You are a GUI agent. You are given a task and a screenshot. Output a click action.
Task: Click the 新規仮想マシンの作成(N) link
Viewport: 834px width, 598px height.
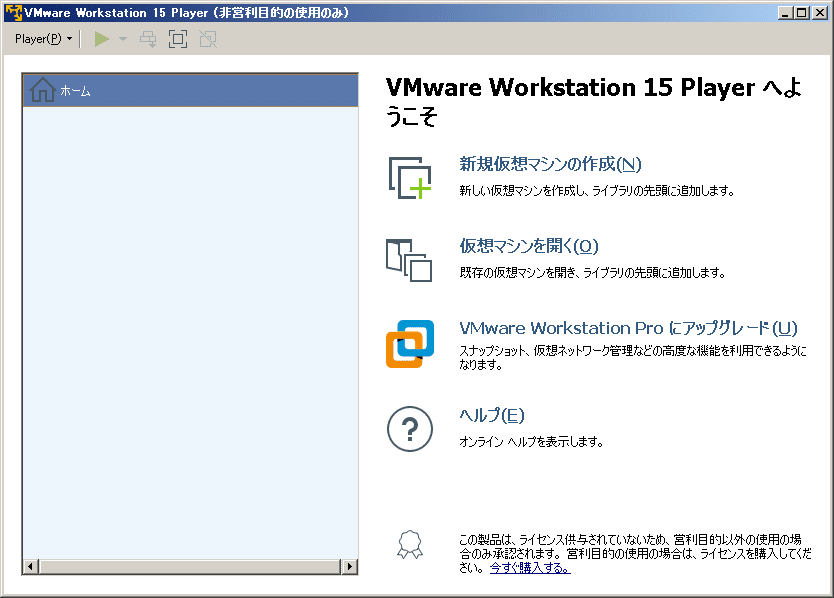pos(547,164)
